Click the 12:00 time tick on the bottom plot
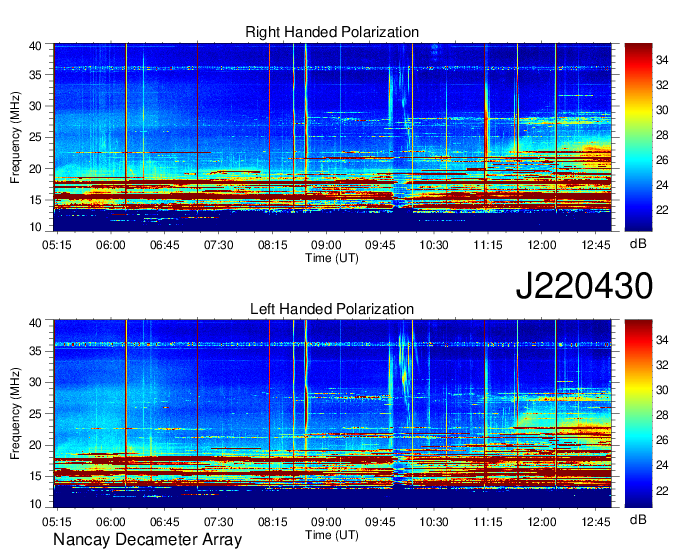Image resolution: width=680 pixels, height=552 pixels. tap(542, 522)
